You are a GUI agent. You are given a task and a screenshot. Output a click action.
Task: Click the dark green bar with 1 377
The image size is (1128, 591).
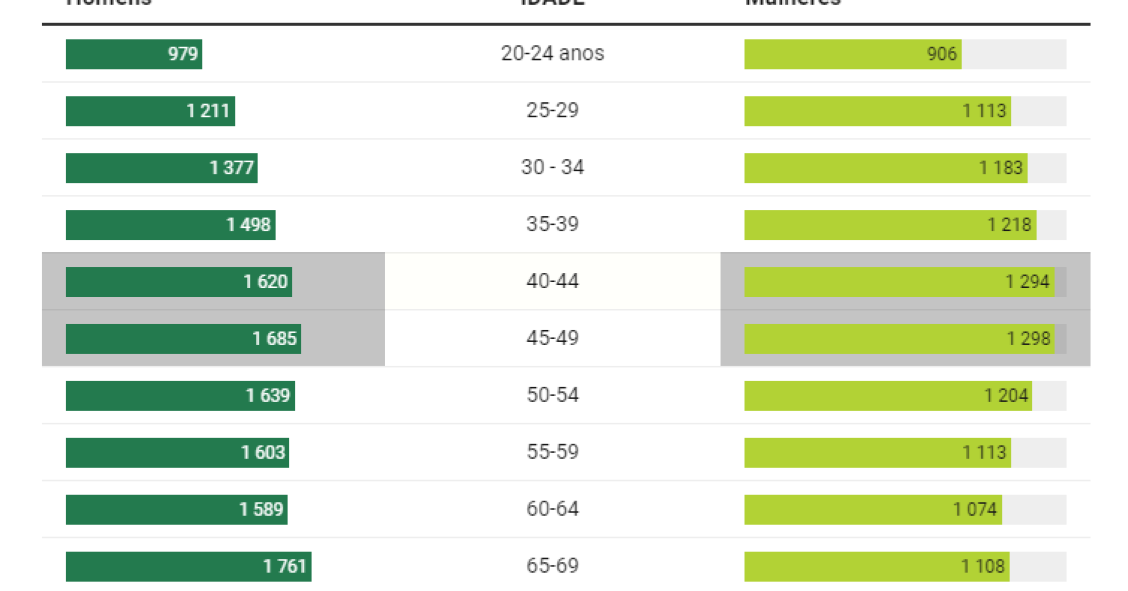pyautogui.click(x=162, y=168)
